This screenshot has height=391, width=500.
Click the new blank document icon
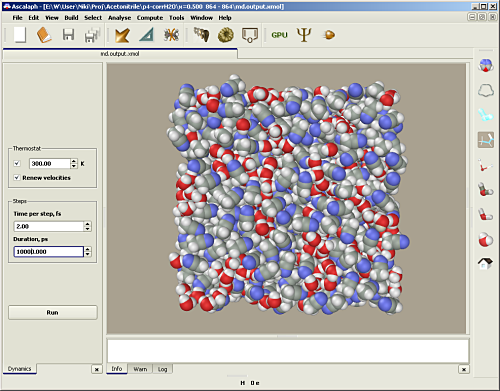(x=20, y=35)
